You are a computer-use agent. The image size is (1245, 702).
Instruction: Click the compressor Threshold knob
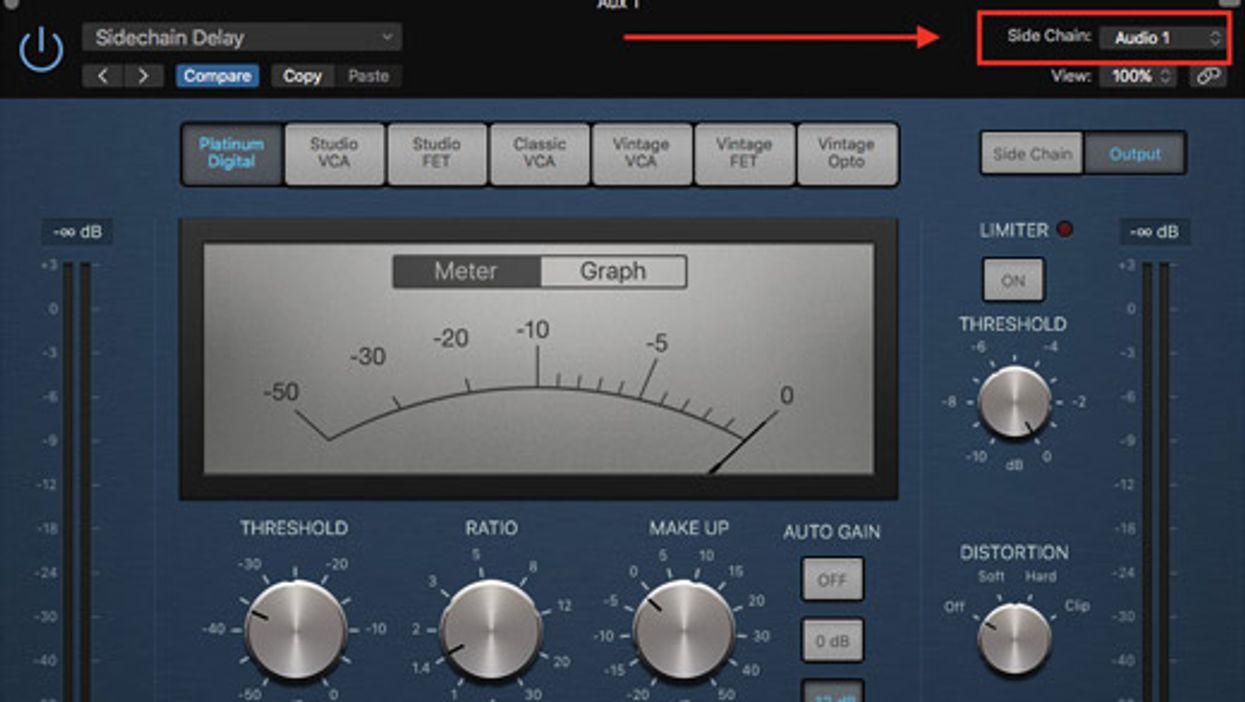pos(295,630)
